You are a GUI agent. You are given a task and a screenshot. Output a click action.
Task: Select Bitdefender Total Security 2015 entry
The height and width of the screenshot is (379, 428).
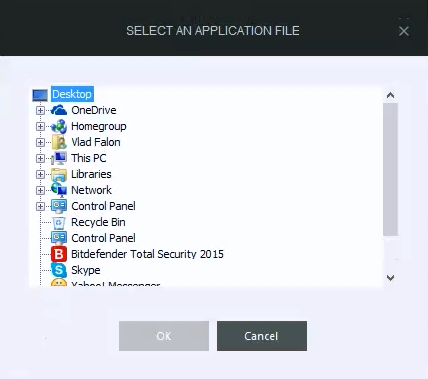[147, 254]
